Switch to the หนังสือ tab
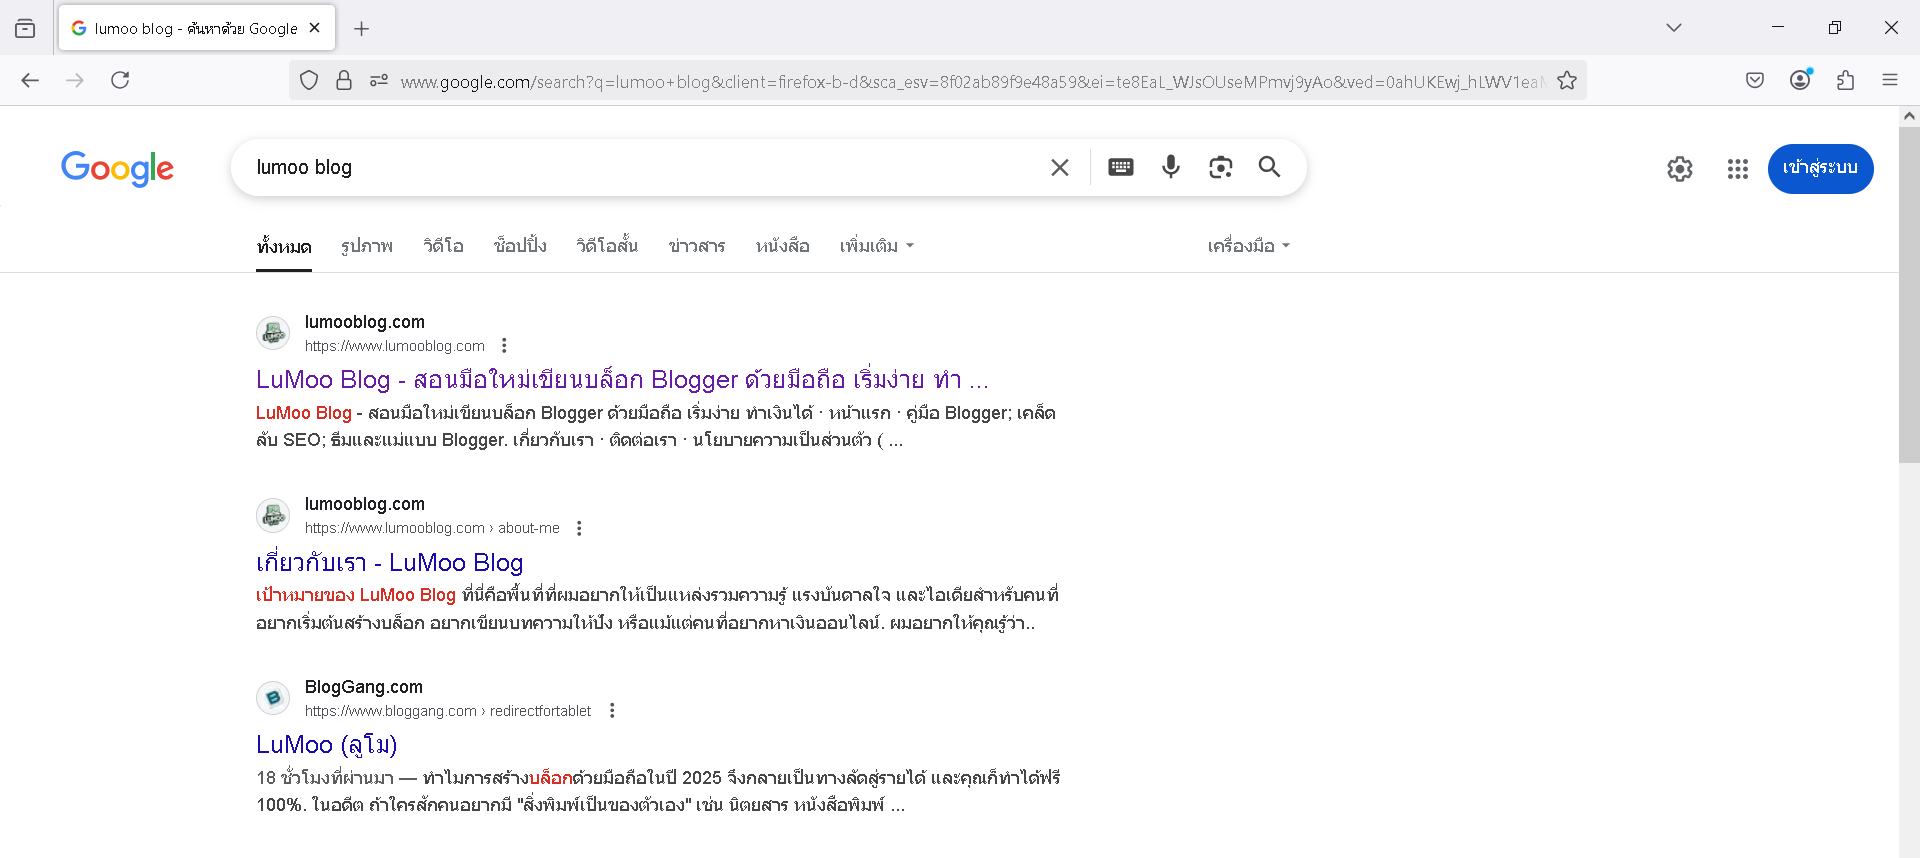 click(x=782, y=246)
